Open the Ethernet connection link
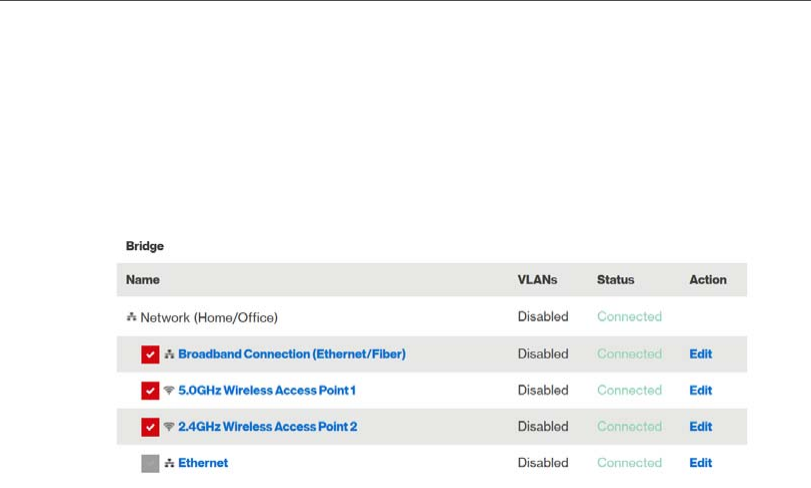 pyautogui.click(x=203, y=463)
